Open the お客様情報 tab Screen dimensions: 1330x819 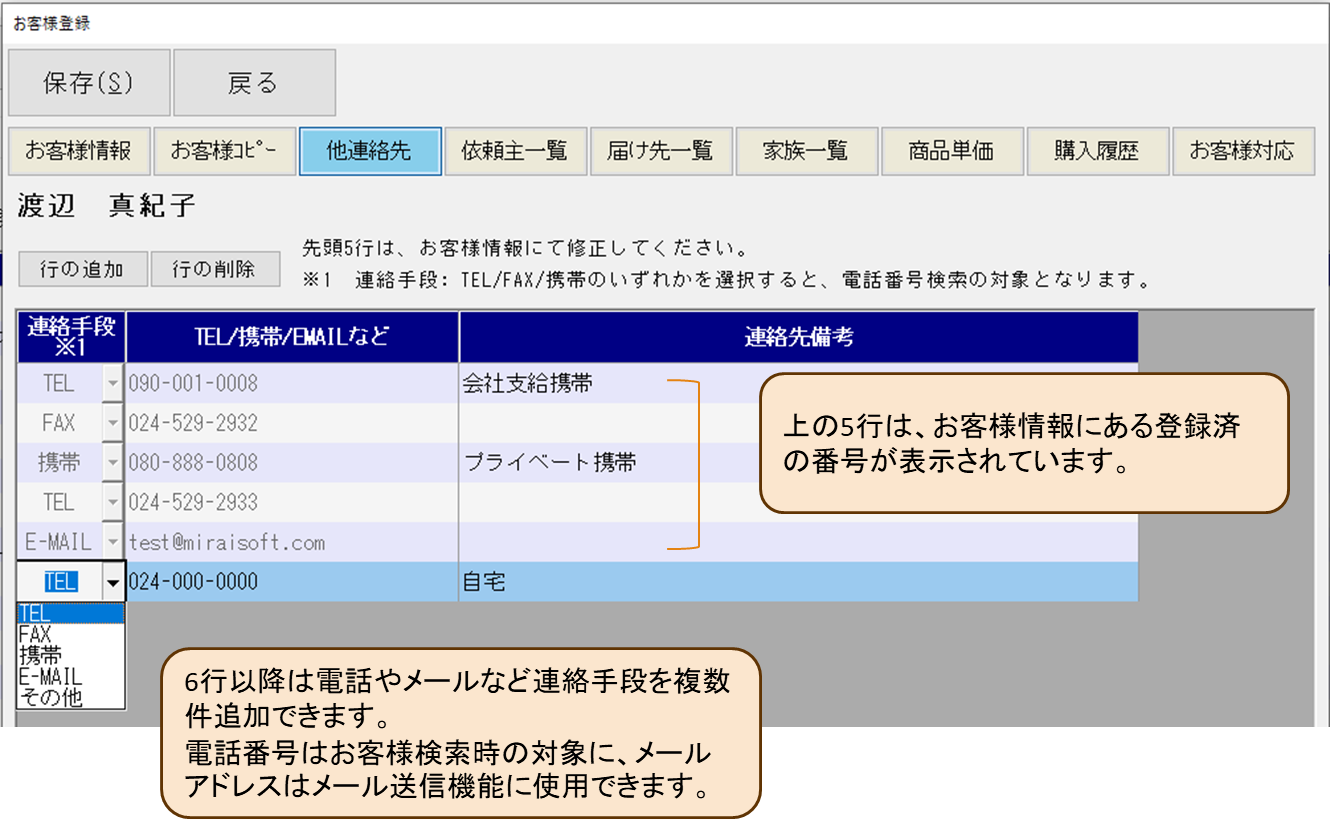pyautogui.click(x=79, y=151)
